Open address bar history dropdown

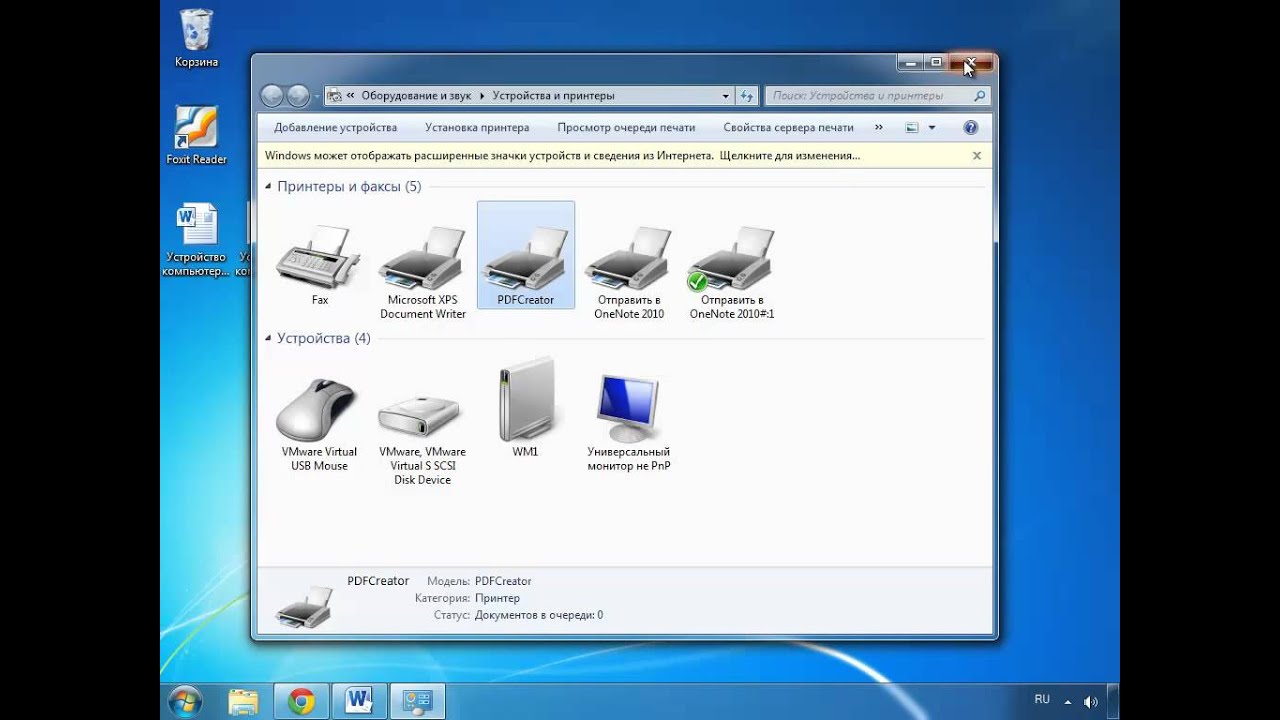726,96
